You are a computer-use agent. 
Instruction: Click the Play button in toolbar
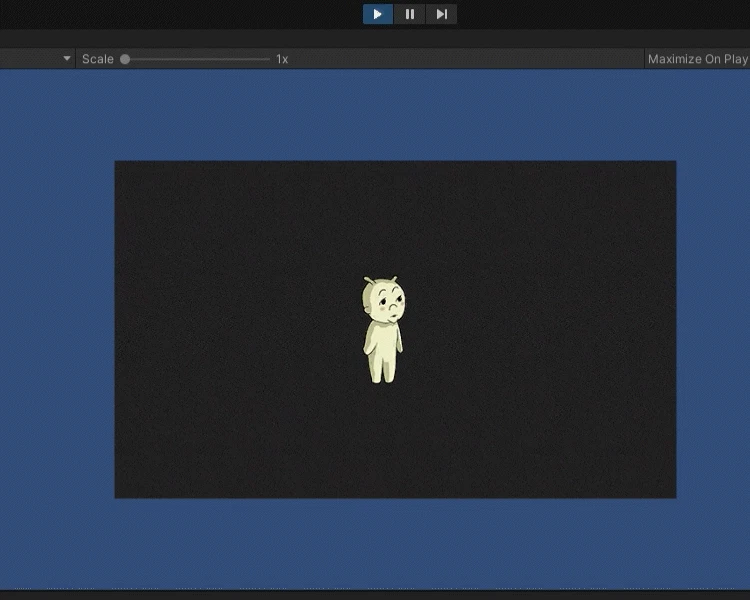coord(378,14)
